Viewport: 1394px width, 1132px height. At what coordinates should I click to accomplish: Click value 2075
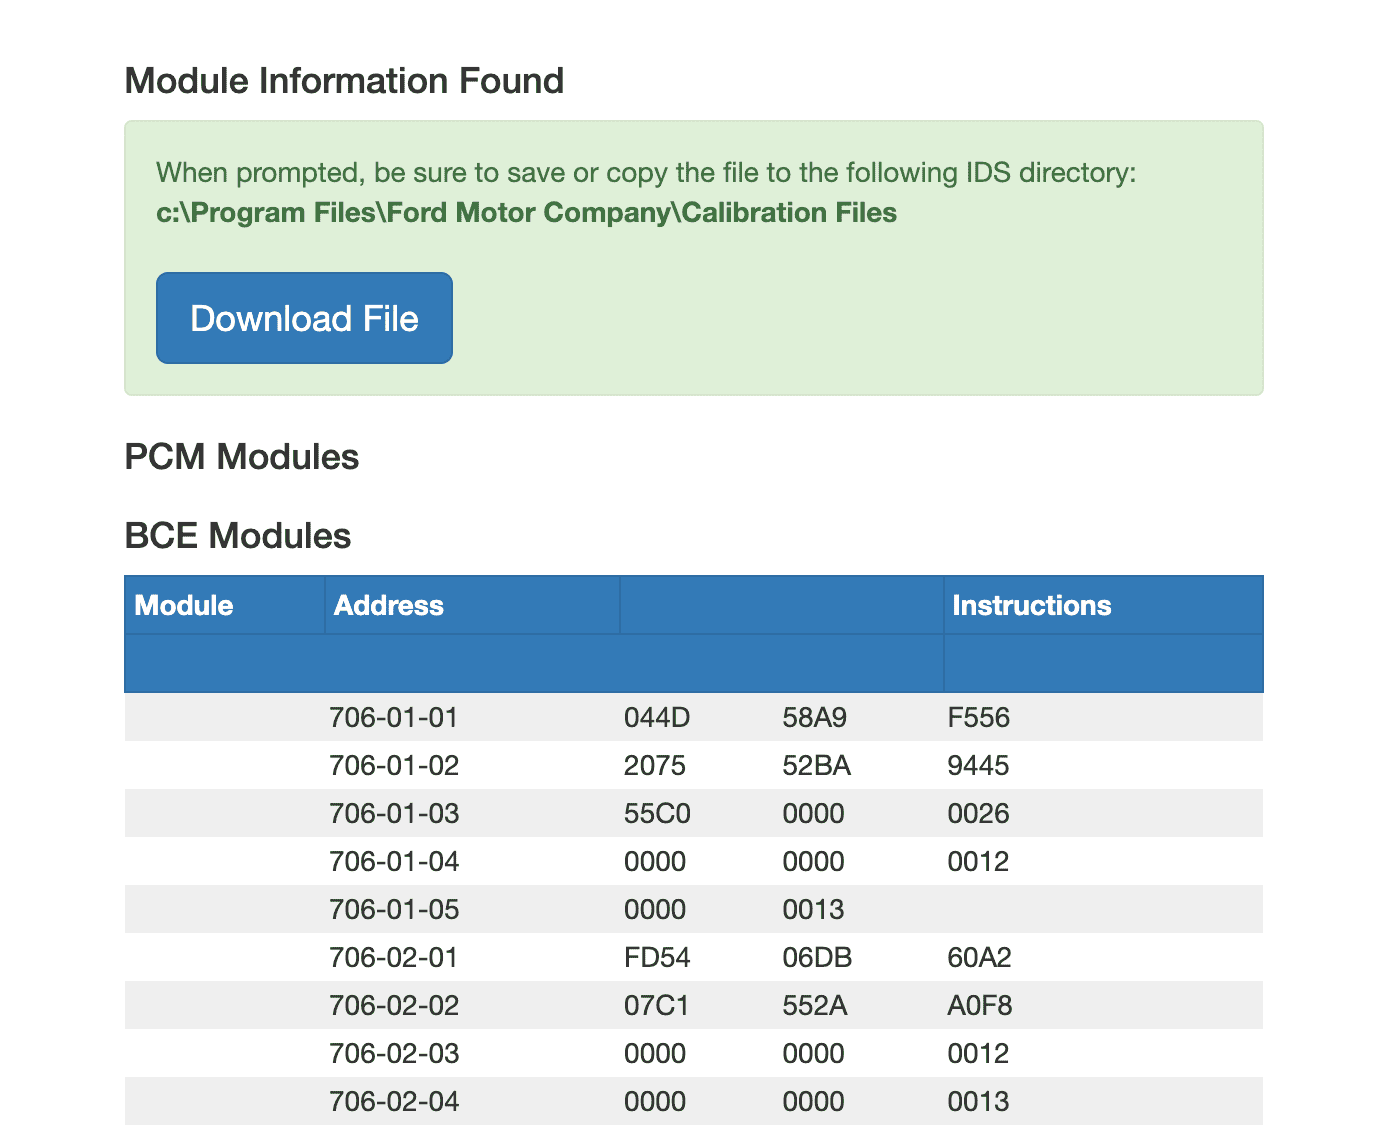(655, 765)
